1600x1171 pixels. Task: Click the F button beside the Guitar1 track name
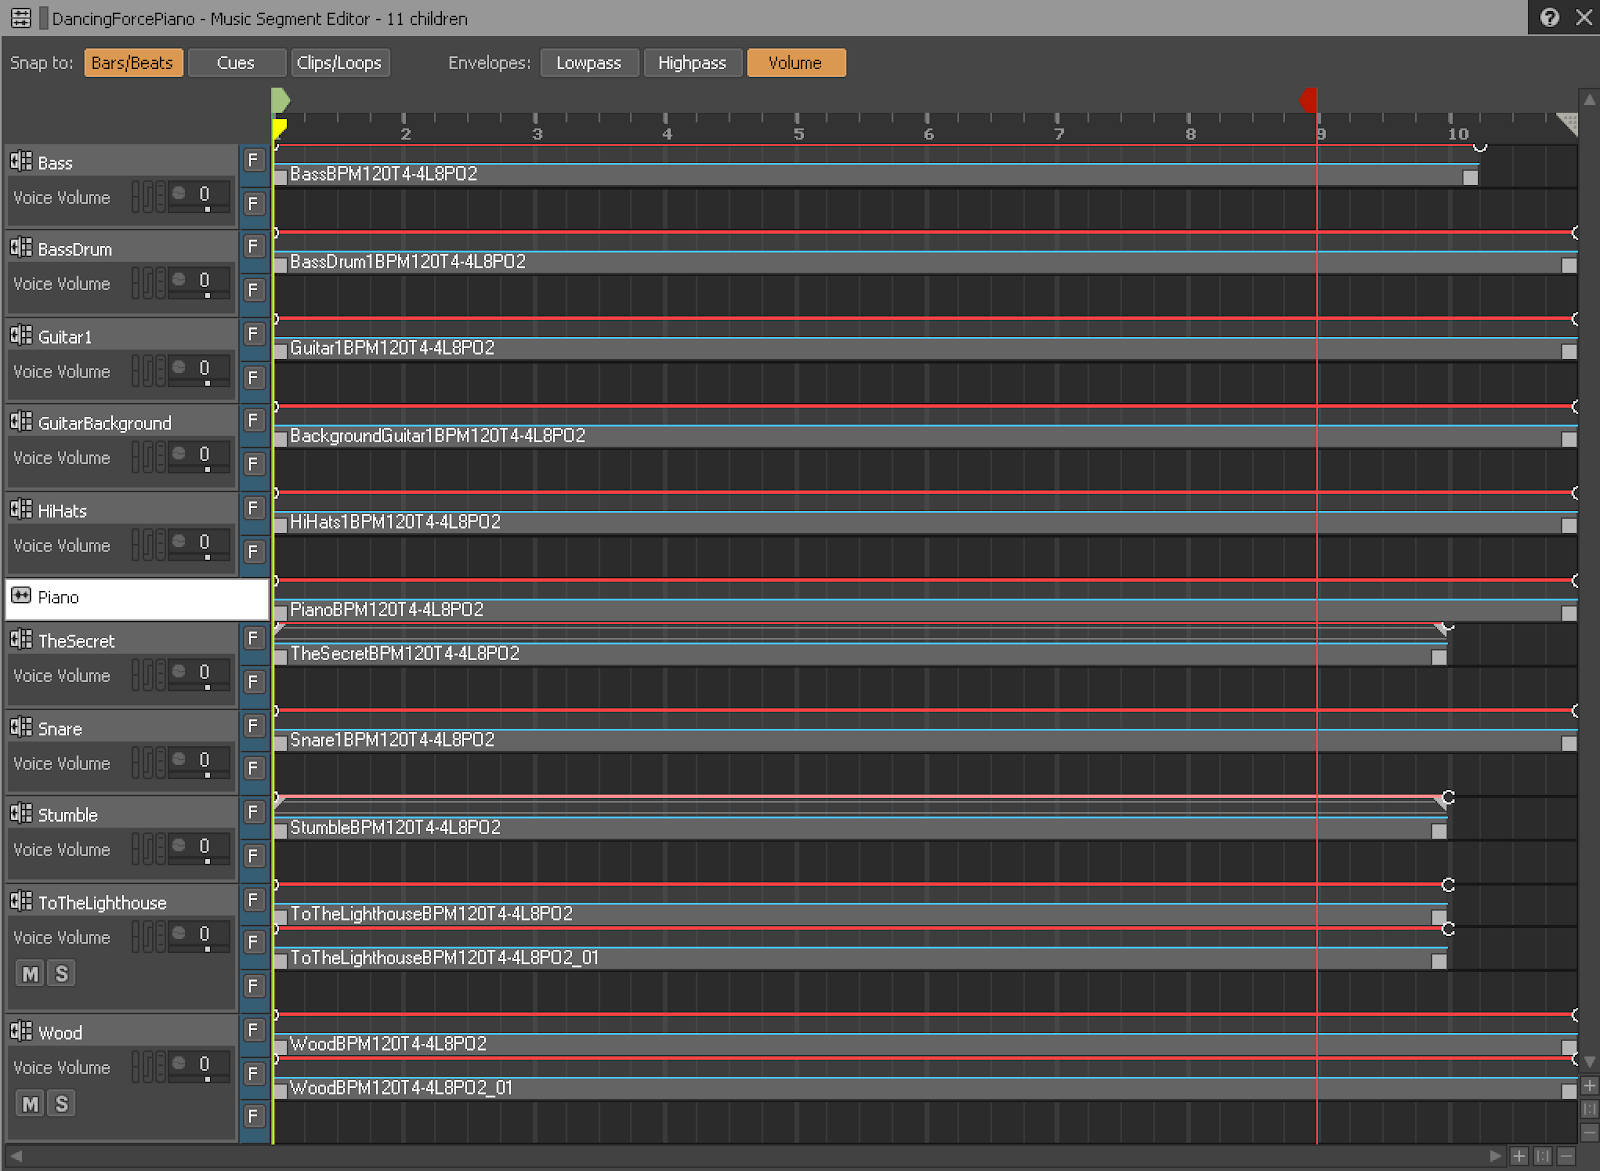coord(253,334)
